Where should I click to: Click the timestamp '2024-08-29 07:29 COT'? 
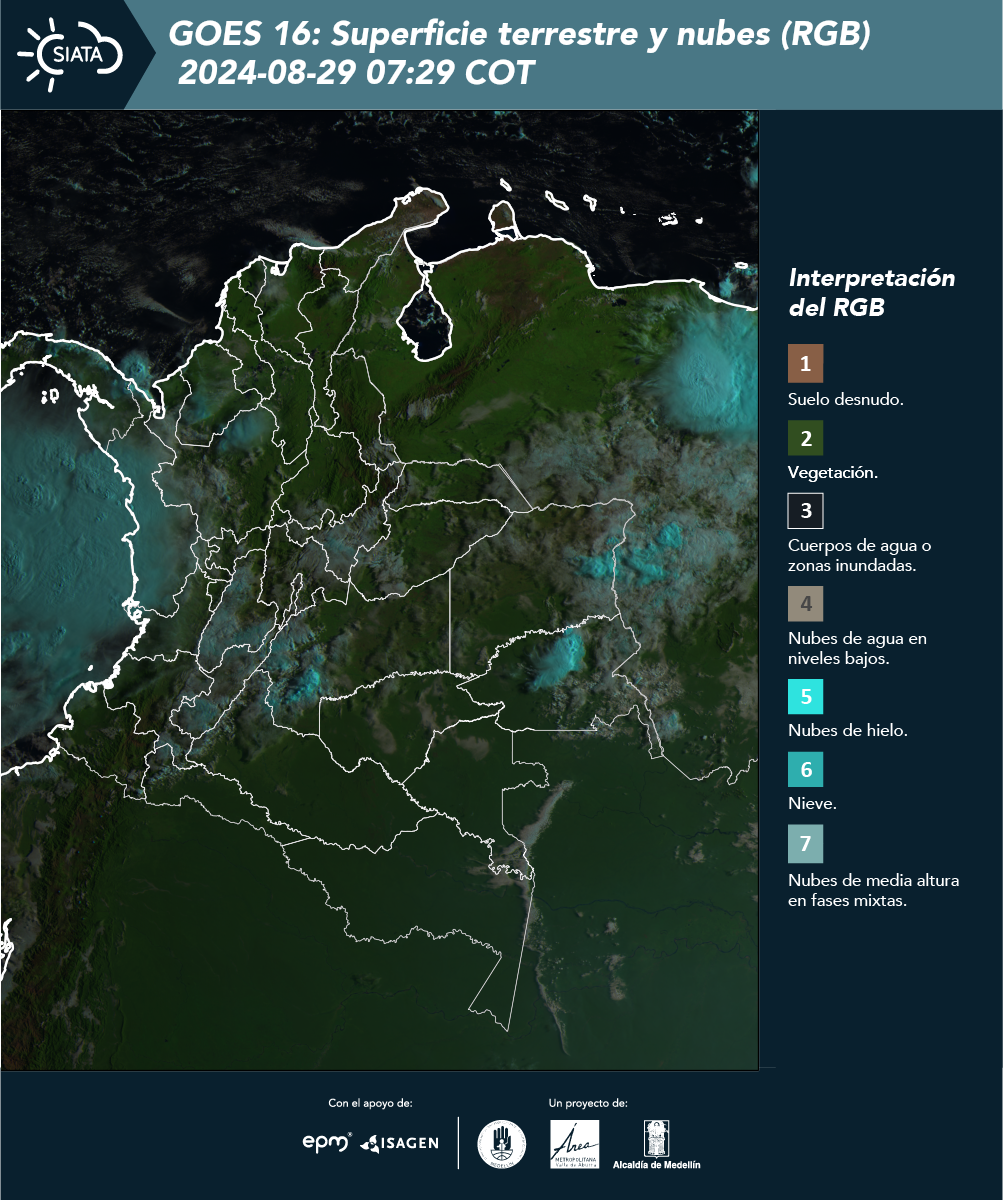tap(356, 72)
